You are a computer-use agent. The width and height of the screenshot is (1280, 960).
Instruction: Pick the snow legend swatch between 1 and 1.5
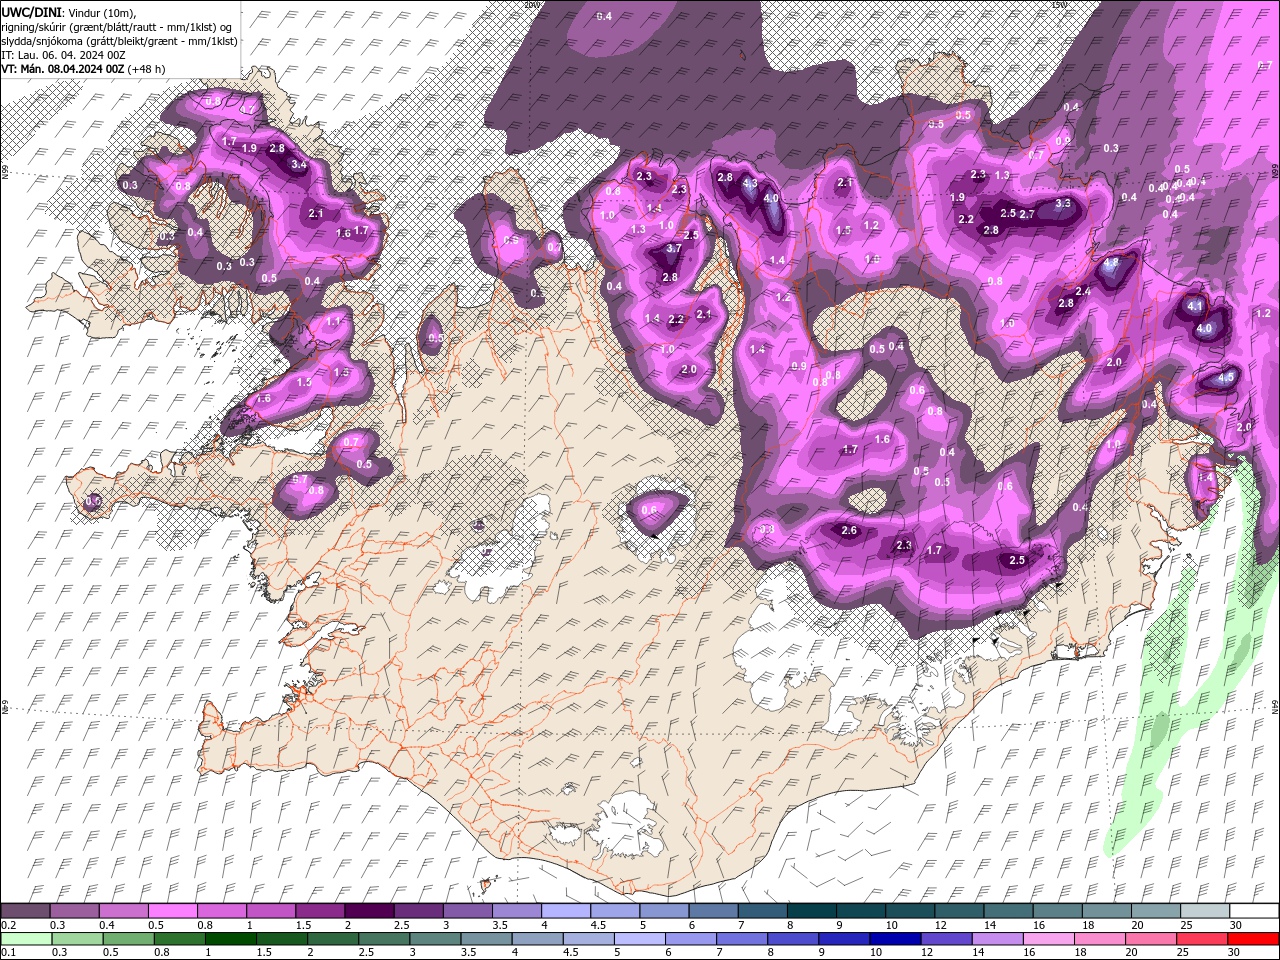[271, 911]
